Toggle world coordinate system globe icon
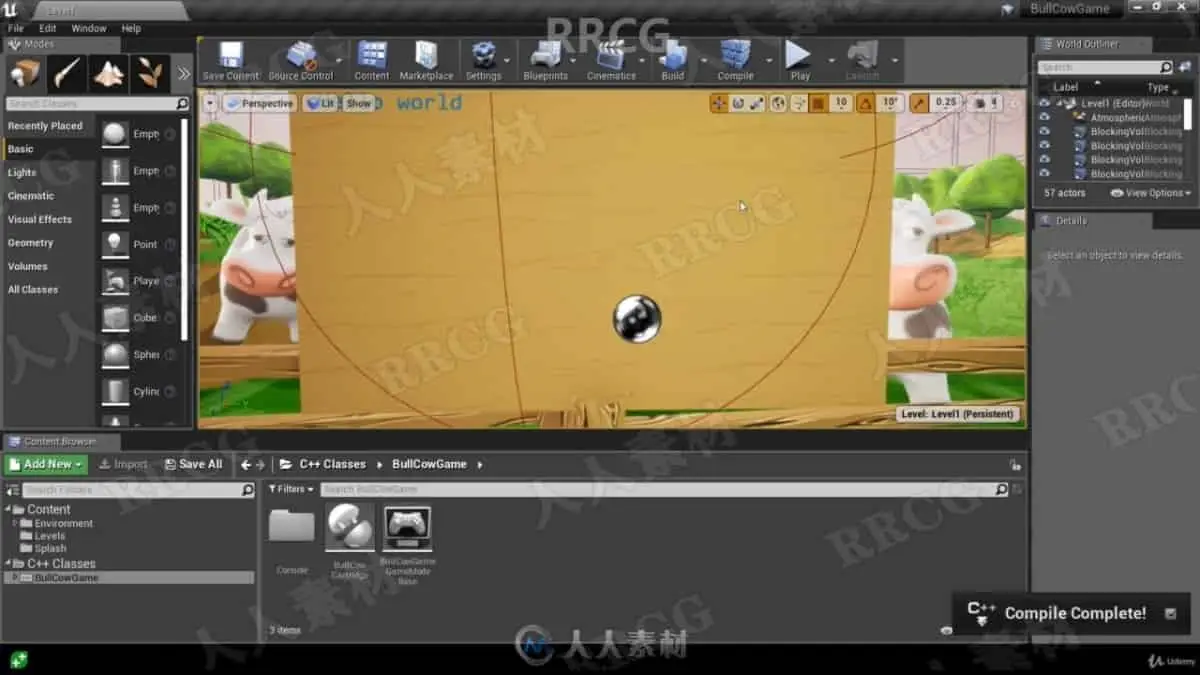This screenshot has height=675, width=1200. (779, 103)
